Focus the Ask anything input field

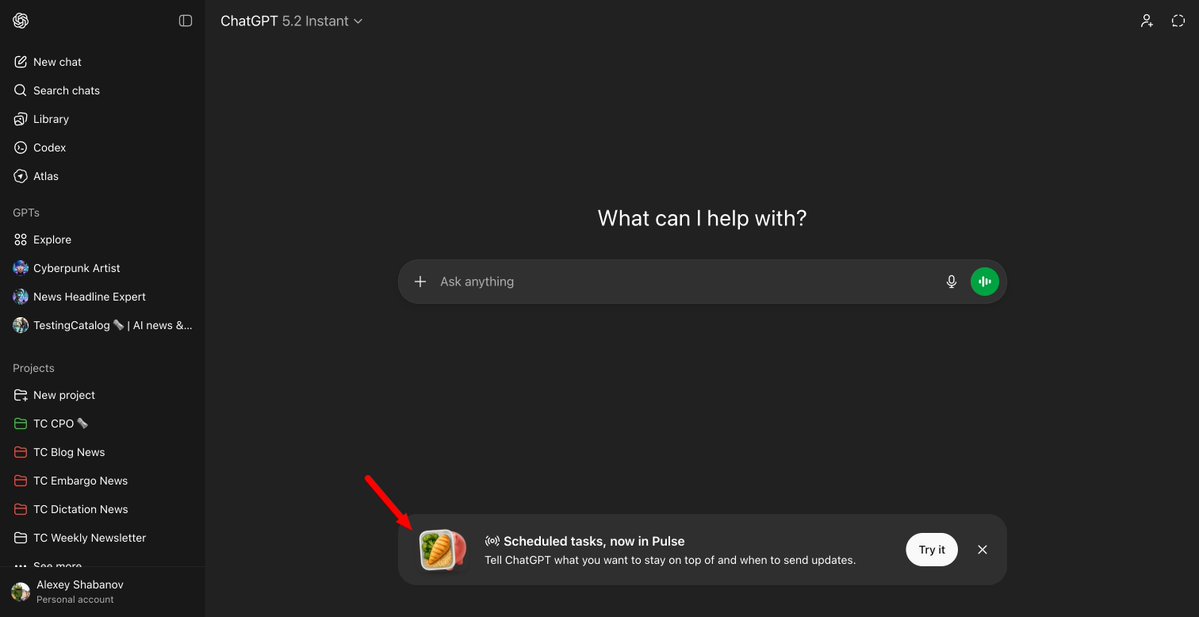click(x=687, y=281)
